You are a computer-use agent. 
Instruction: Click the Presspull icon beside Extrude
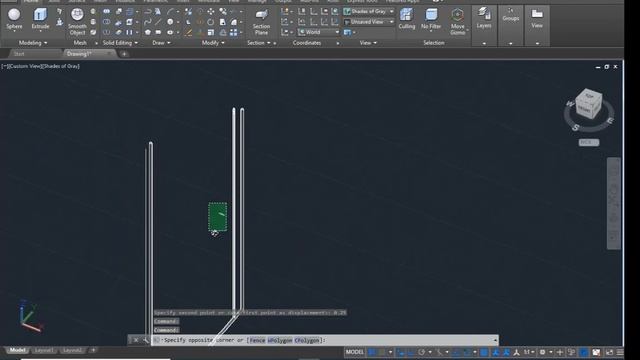coord(59,22)
